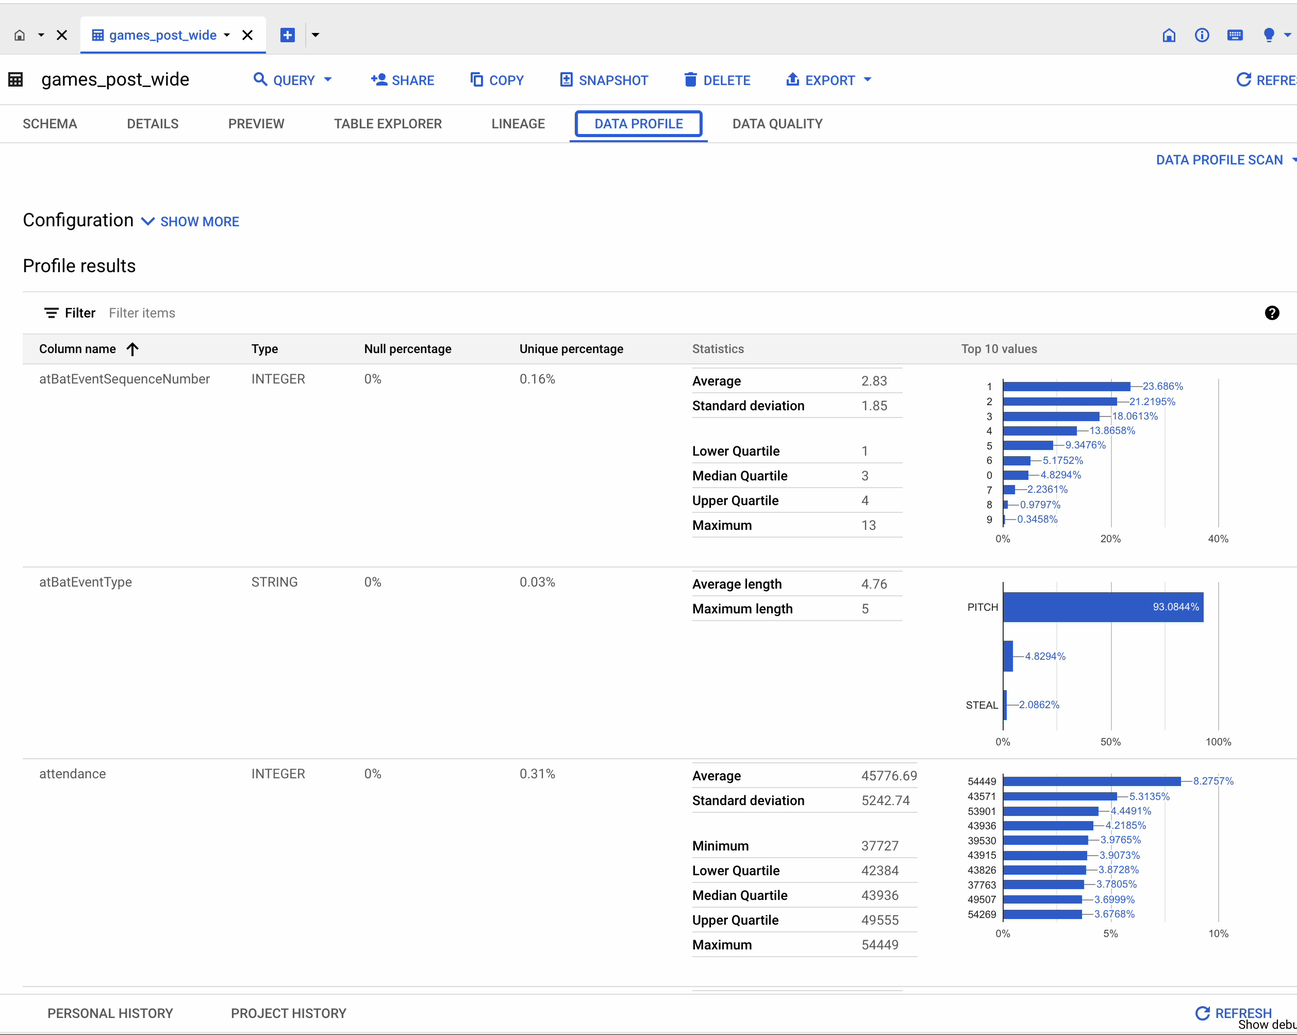Click the home icon in tab bar
1297x1035 pixels.
coord(19,35)
